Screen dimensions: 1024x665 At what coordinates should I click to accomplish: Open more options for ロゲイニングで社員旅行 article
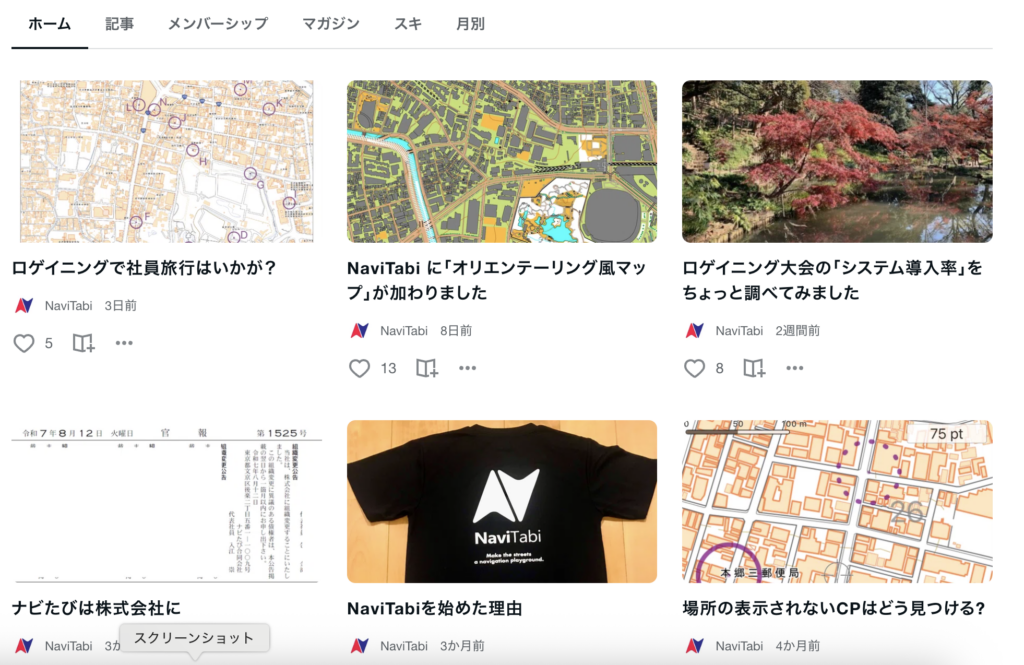click(124, 343)
